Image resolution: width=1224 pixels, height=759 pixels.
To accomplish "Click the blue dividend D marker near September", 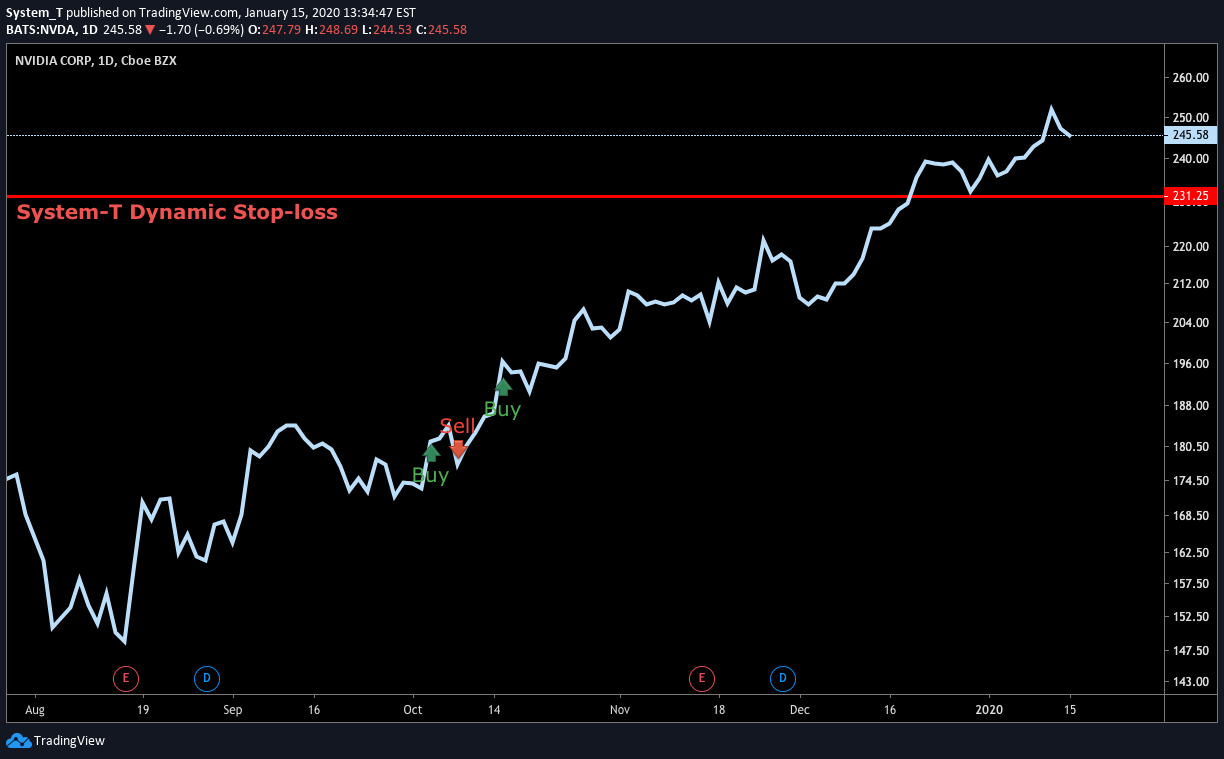I will coord(207,679).
